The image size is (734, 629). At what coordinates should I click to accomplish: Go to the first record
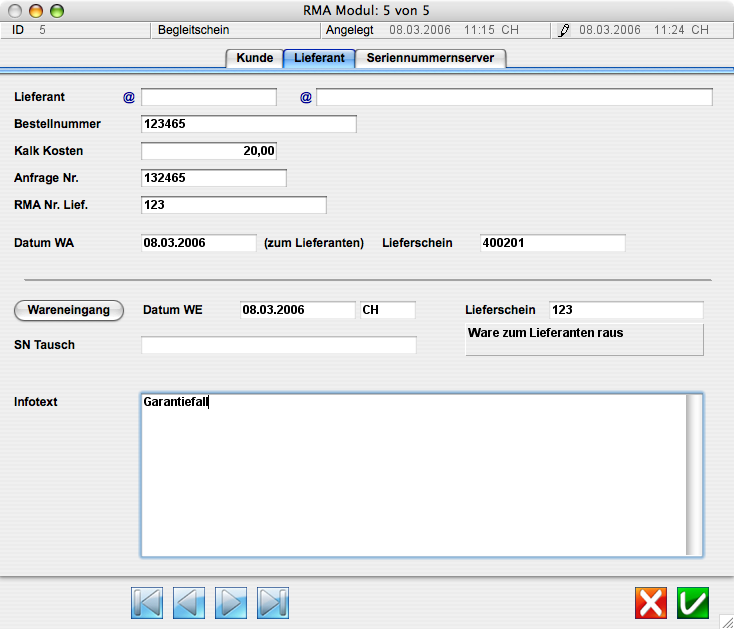pos(146,602)
